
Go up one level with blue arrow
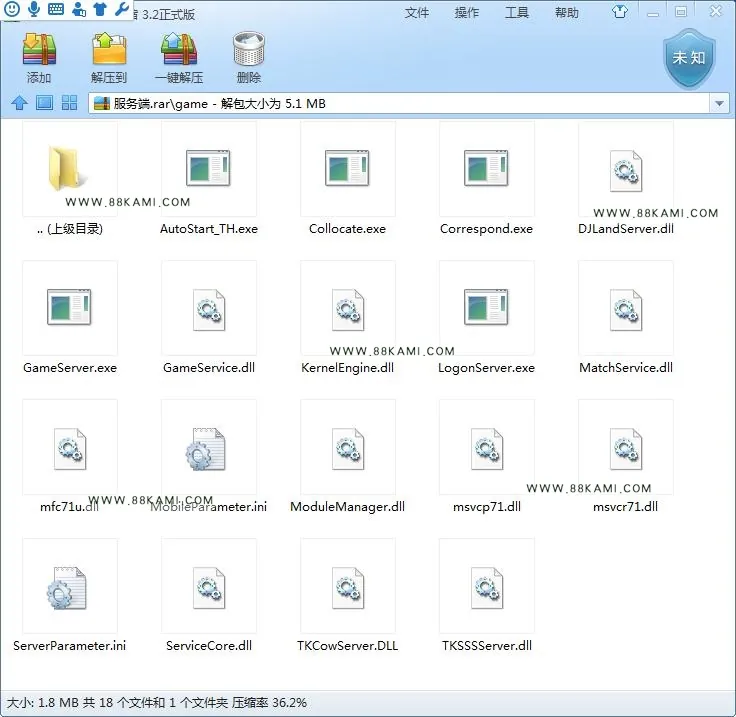[19, 103]
